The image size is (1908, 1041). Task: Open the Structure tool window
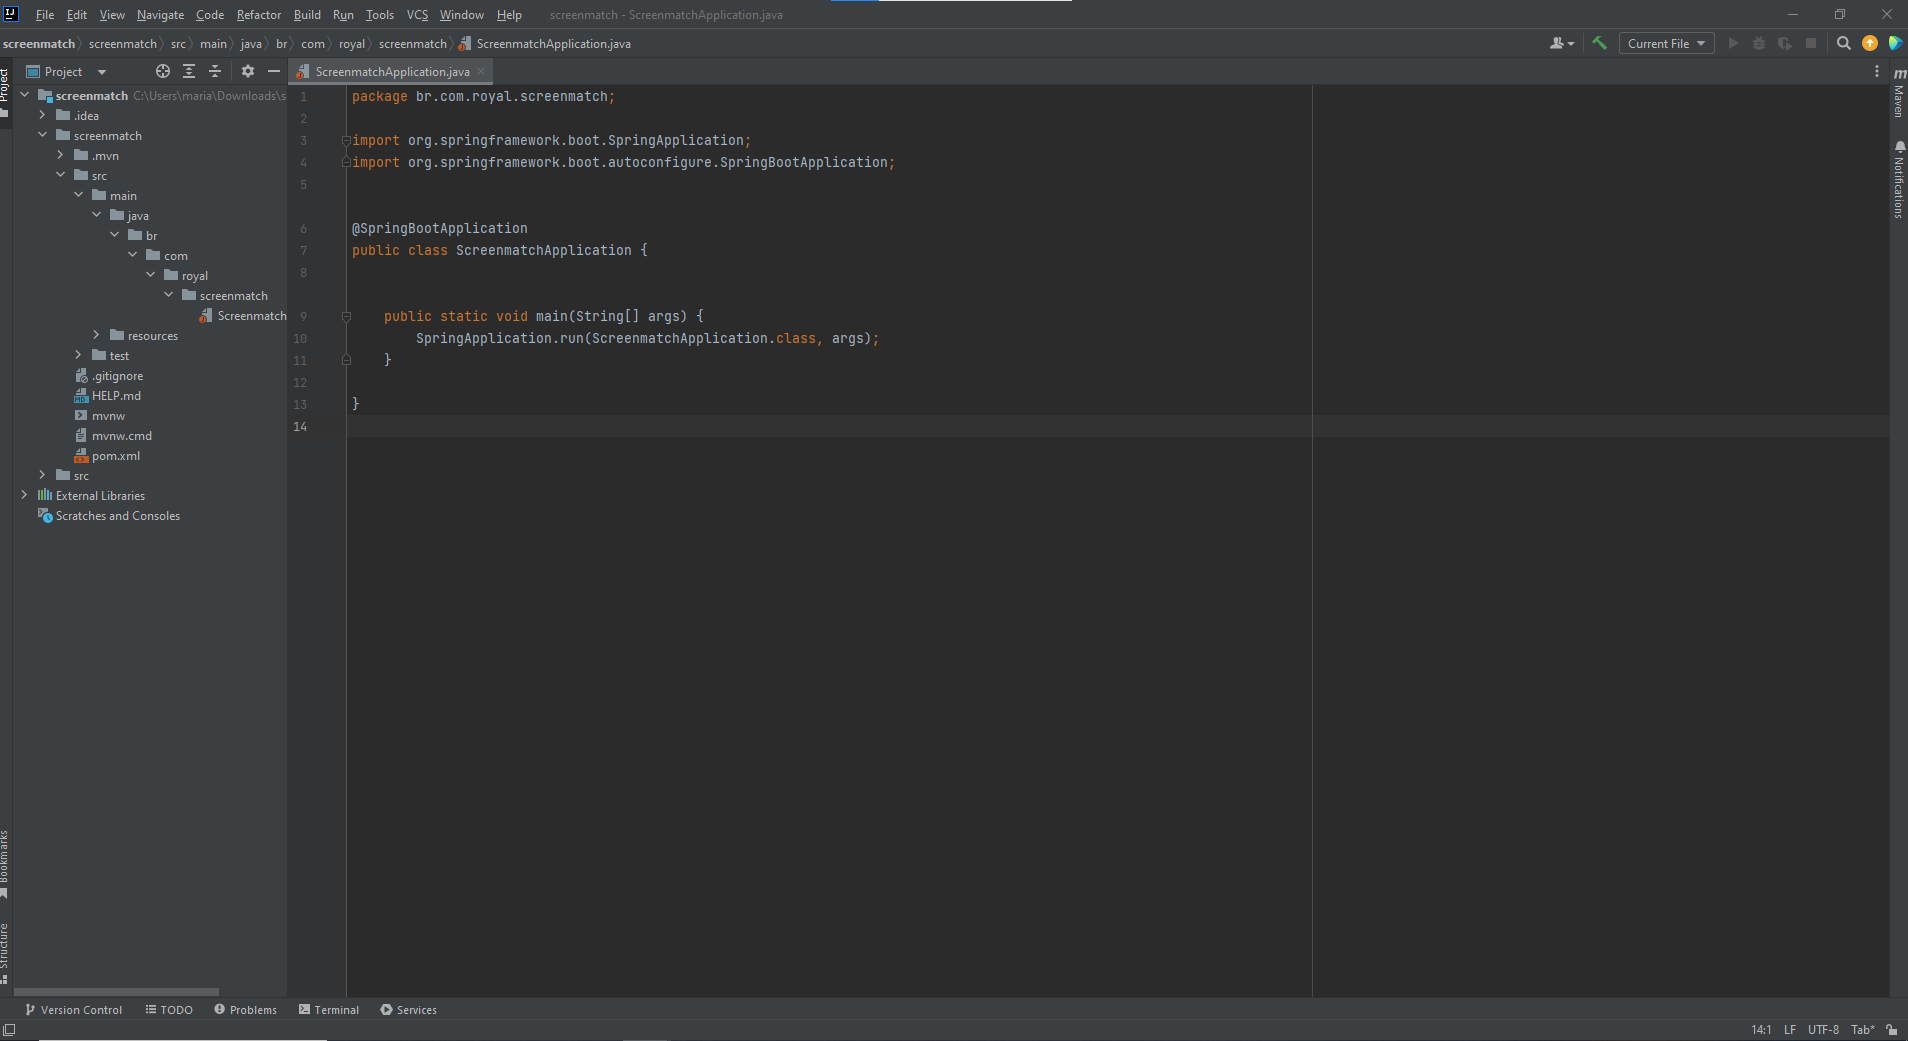pos(5,952)
